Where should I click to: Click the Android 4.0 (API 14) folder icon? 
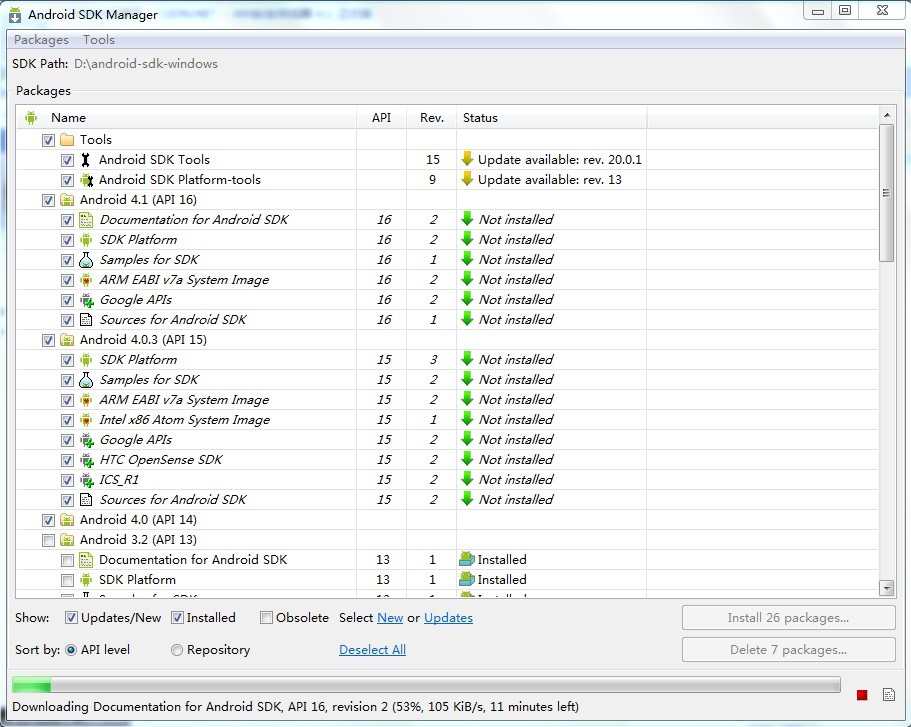[67, 520]
